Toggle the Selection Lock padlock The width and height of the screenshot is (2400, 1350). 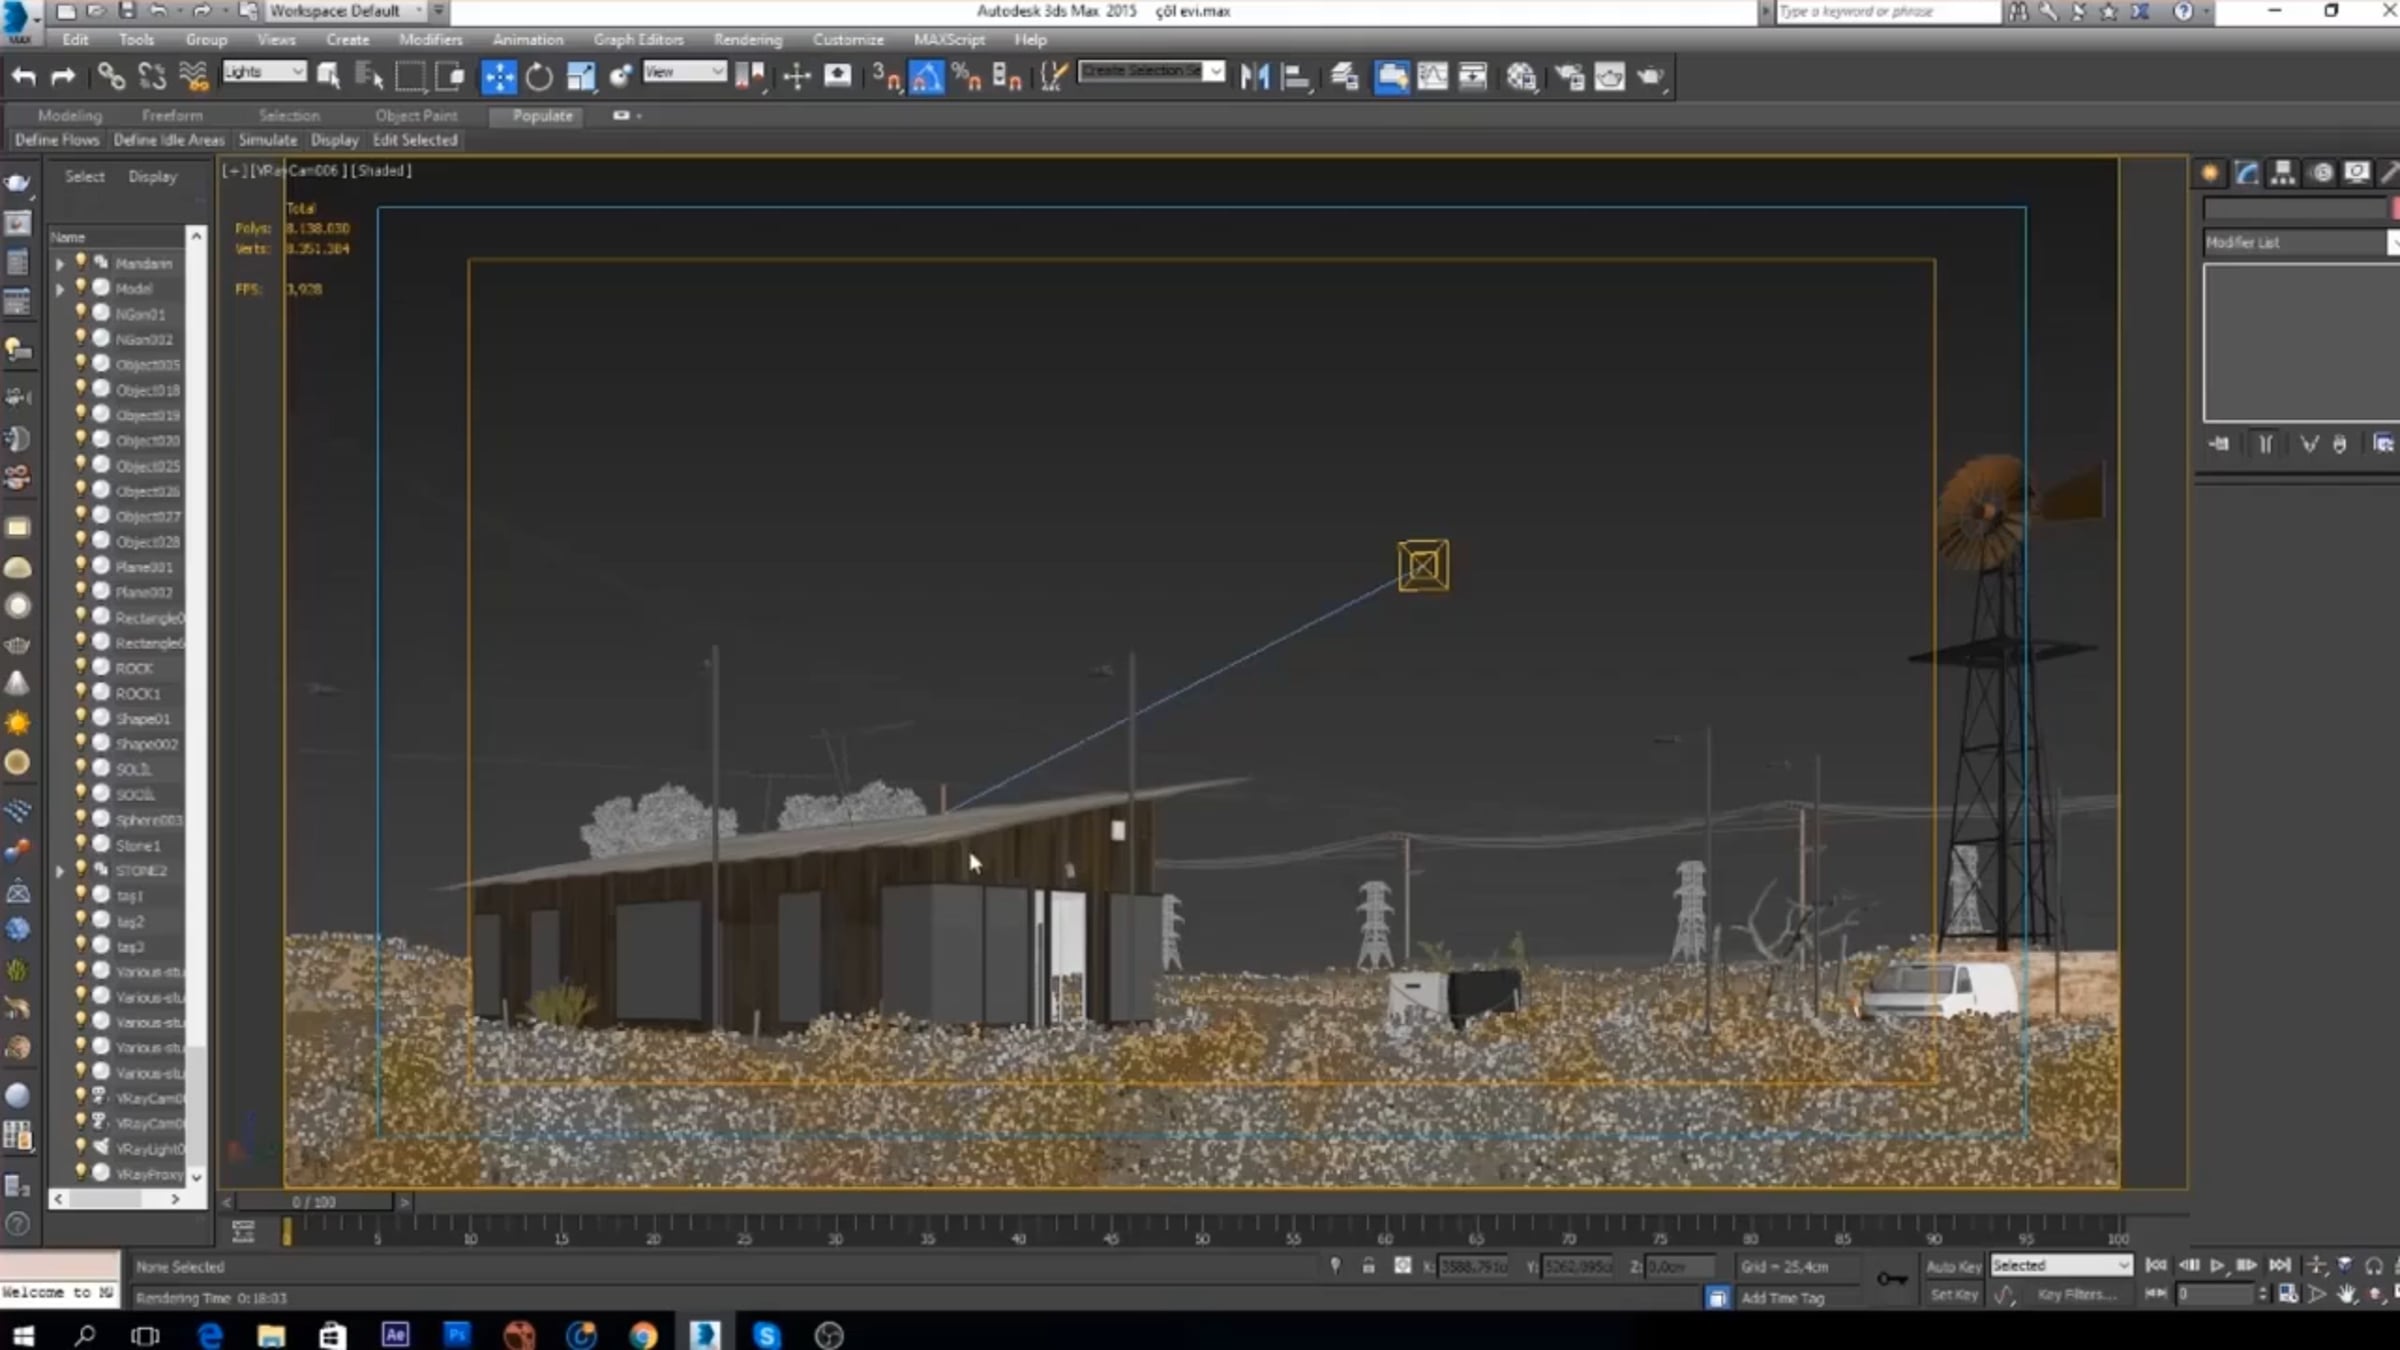pos(1368,1266)
